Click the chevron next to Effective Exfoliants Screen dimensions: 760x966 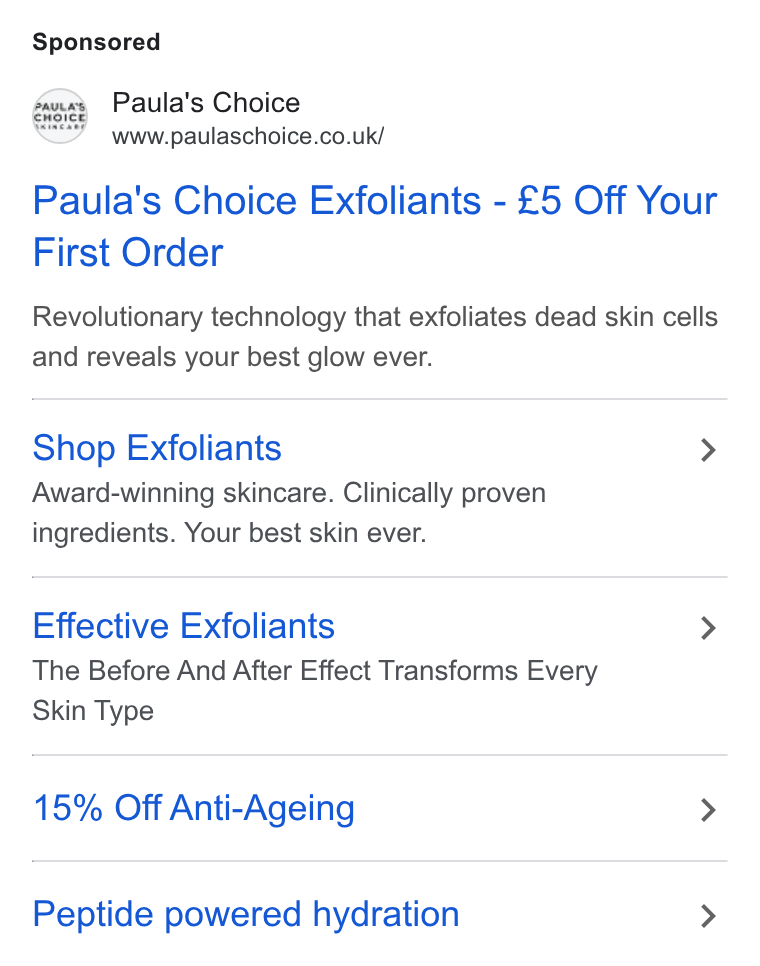708,628
